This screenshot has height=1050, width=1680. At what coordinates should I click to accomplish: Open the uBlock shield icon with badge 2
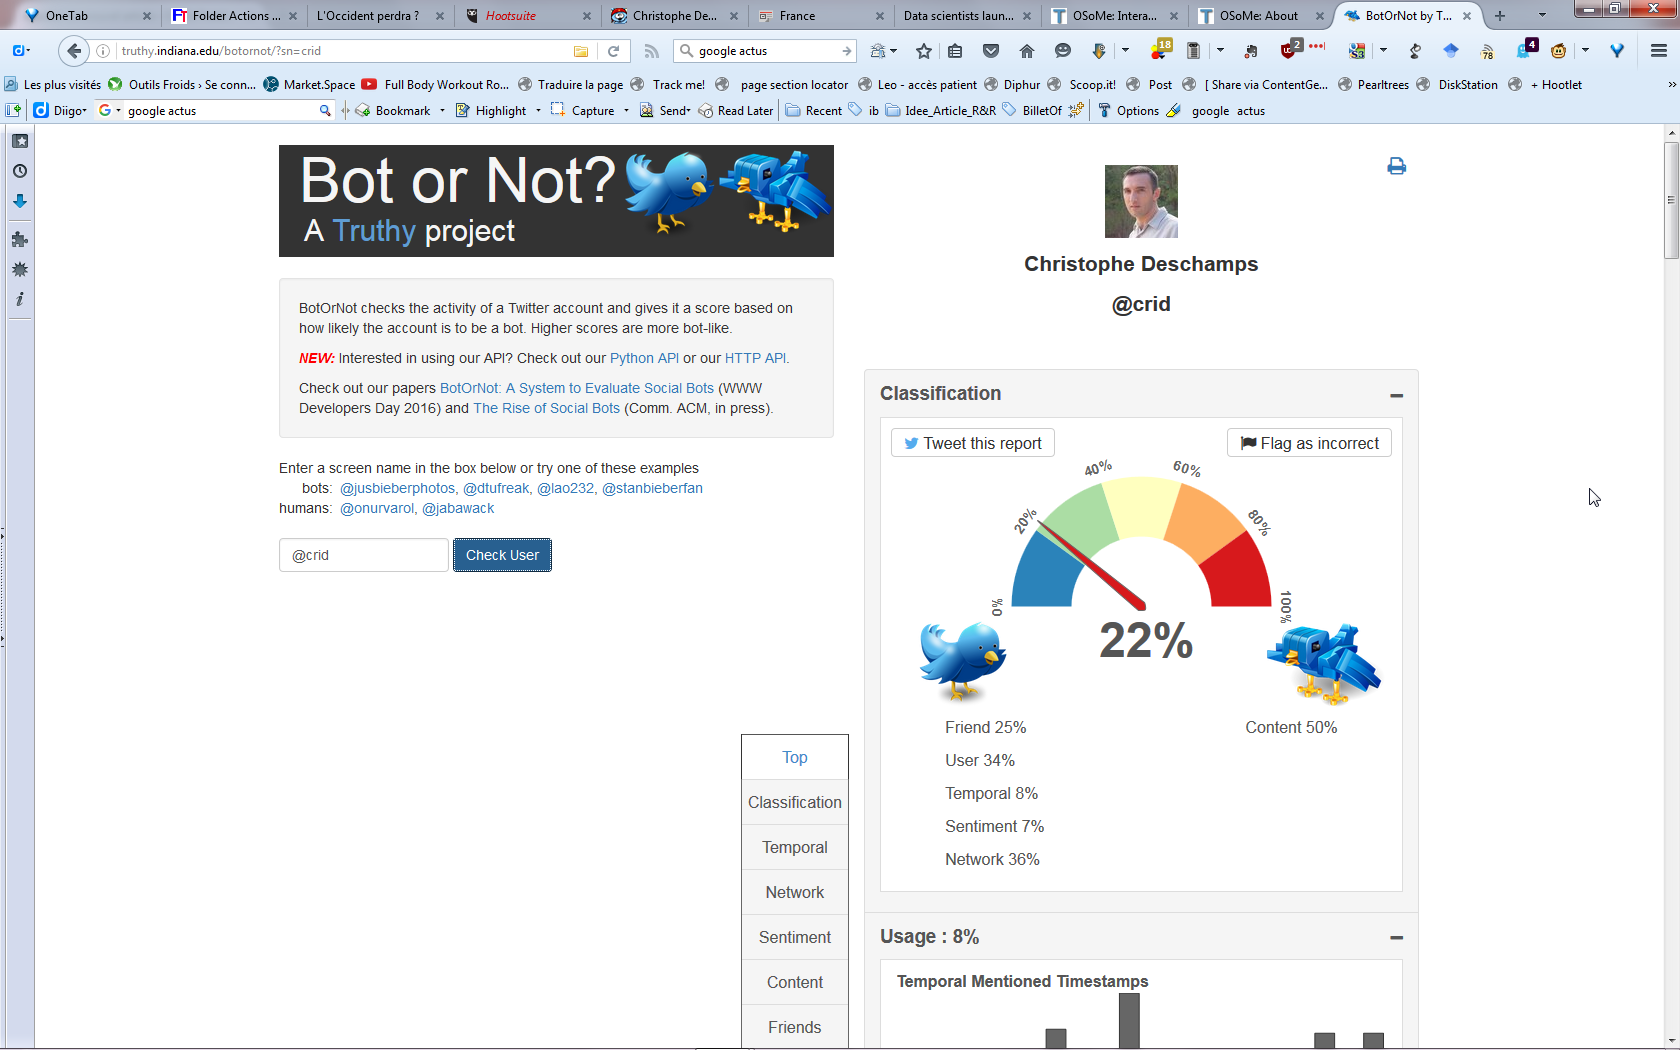click(1290, 50)
